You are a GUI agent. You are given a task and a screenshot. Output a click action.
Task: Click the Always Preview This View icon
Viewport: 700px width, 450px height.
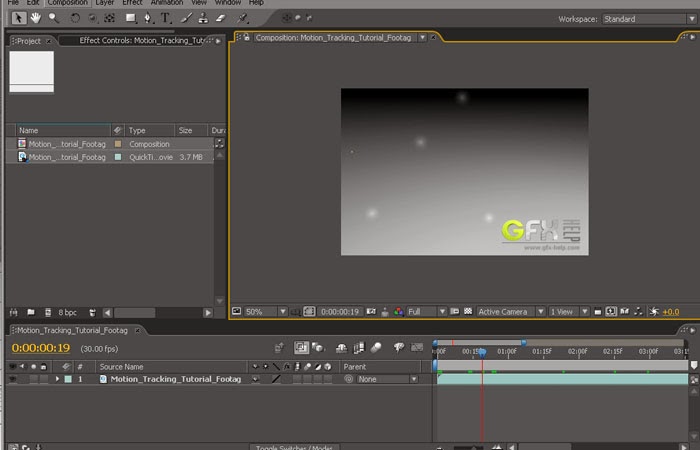237,312
